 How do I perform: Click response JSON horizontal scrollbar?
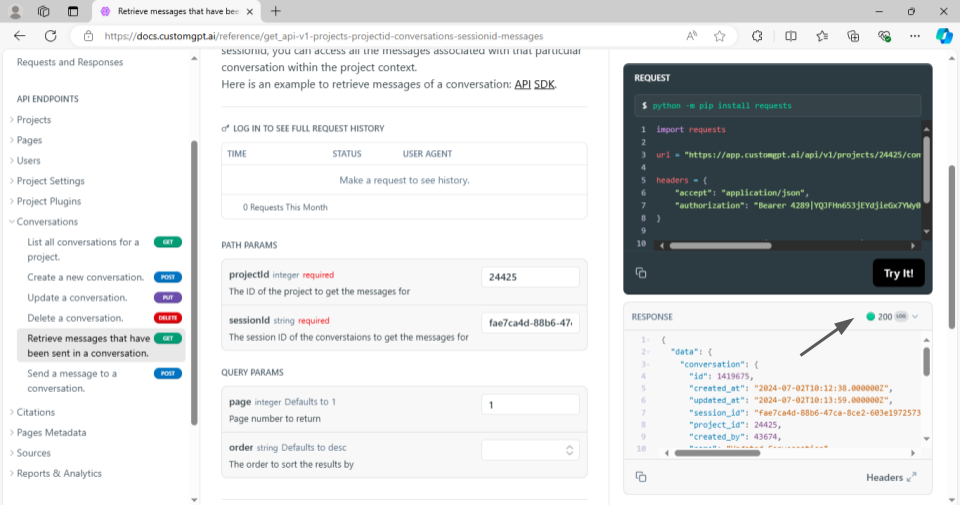coord(717,453)
